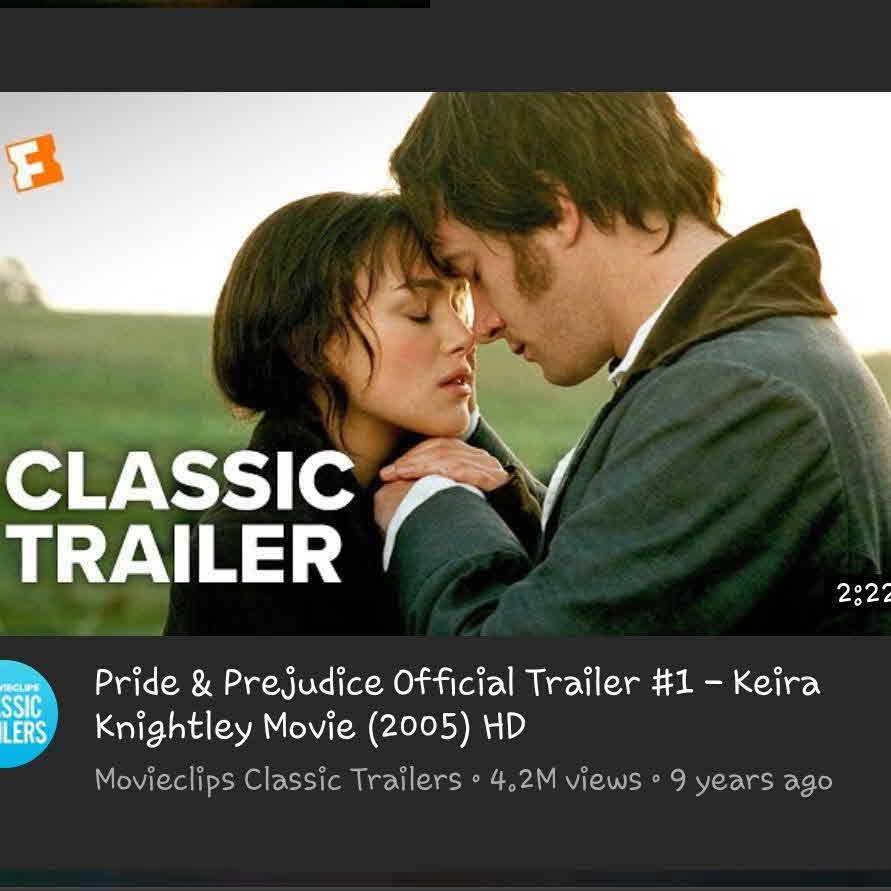Click the dark empty area above the thumbnail
The image size is (891, 891).
[446, 50]
